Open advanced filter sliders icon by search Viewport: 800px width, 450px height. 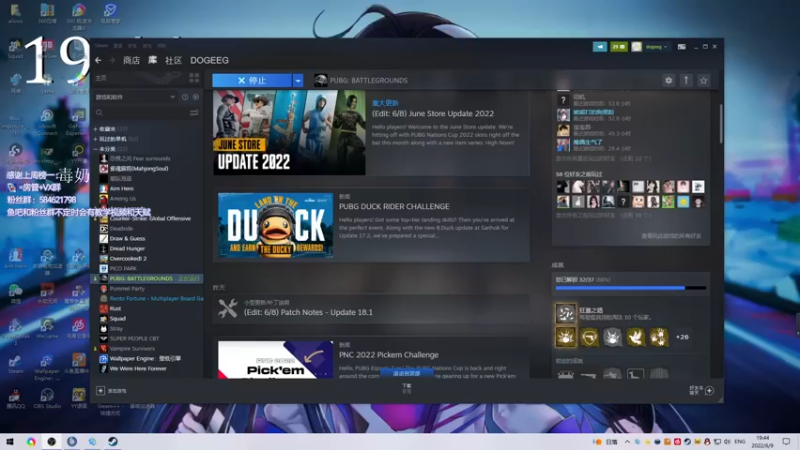[x=194, y=113]
